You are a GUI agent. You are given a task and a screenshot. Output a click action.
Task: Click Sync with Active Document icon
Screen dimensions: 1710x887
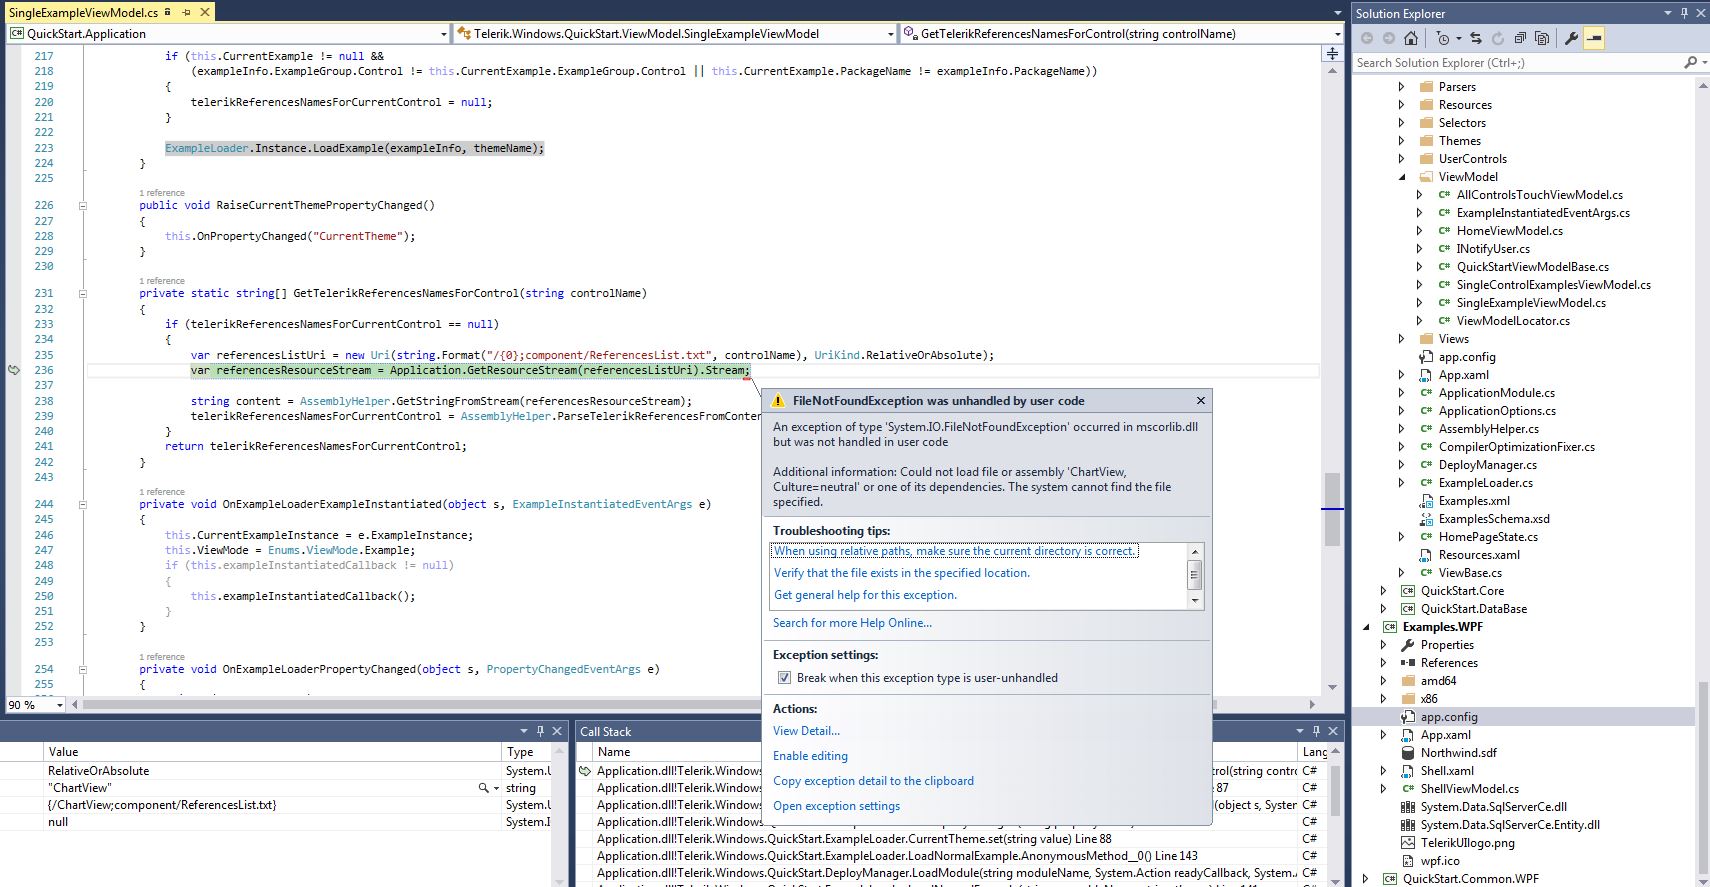point(1476,39)
